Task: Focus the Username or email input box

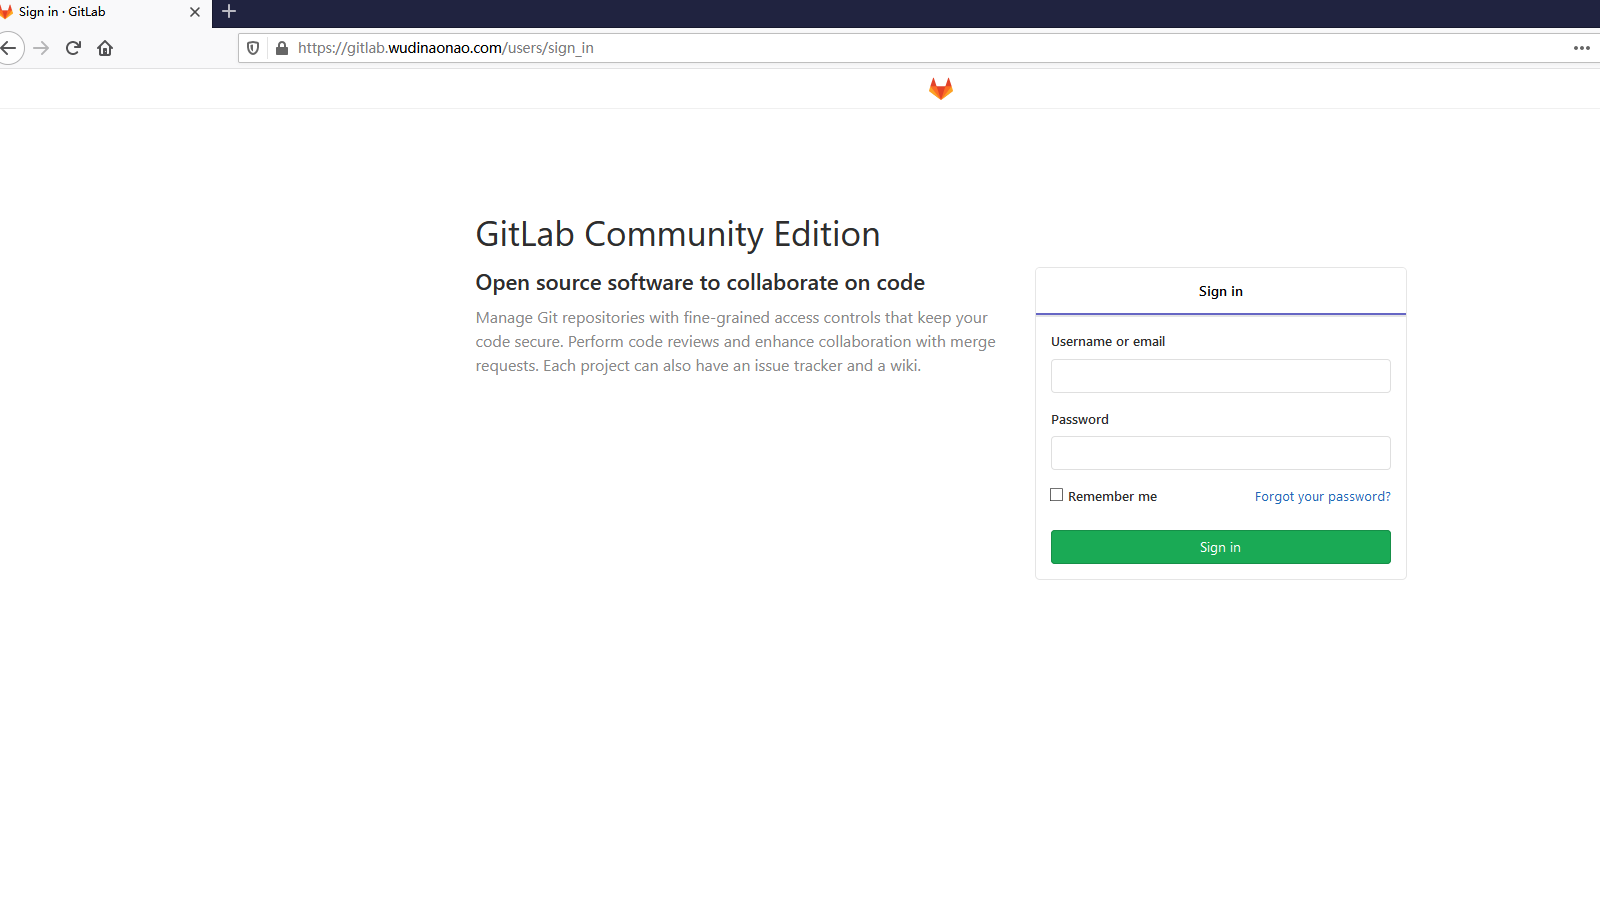Action: point(1220,376)
